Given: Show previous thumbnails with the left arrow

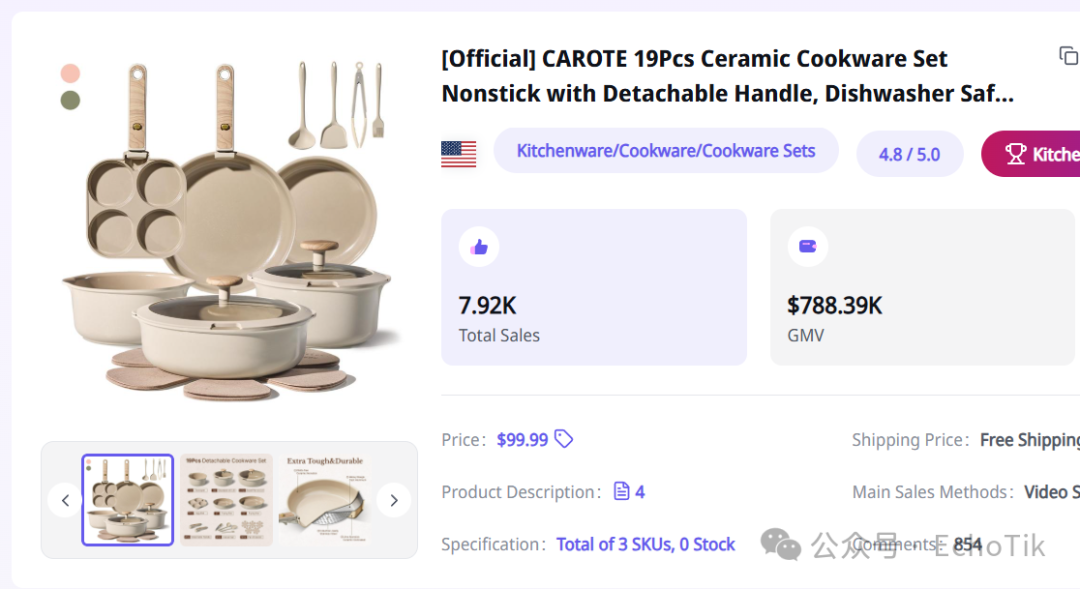Looking at the screenshot, I should 65,500.
